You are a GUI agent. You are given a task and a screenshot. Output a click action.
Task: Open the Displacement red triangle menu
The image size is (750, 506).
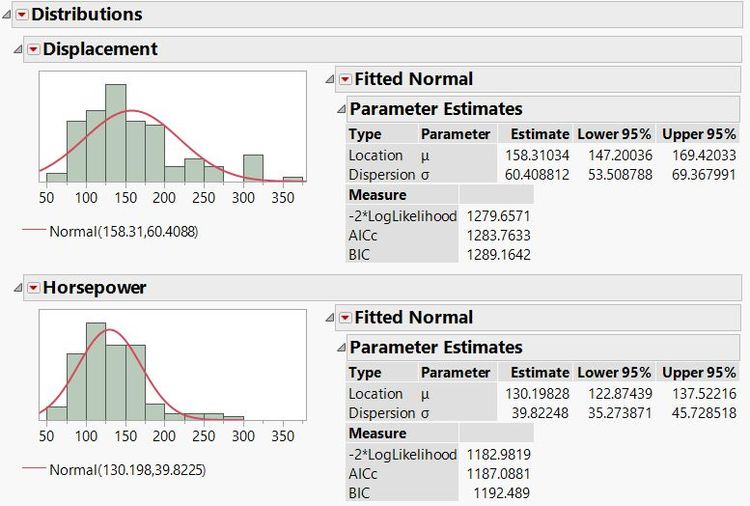point(33,49)
